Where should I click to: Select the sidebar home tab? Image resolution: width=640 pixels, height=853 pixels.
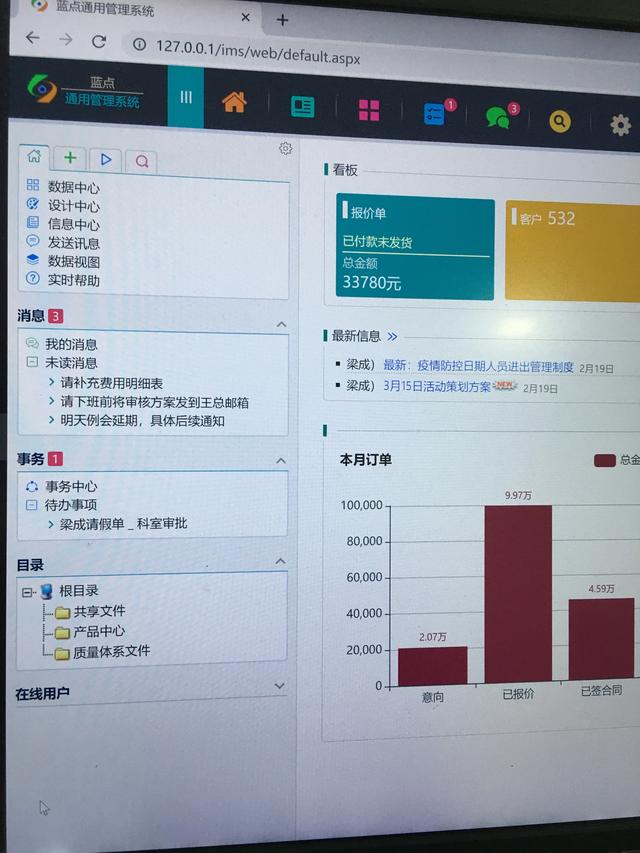pyautogui.click(x=34, y=157)
